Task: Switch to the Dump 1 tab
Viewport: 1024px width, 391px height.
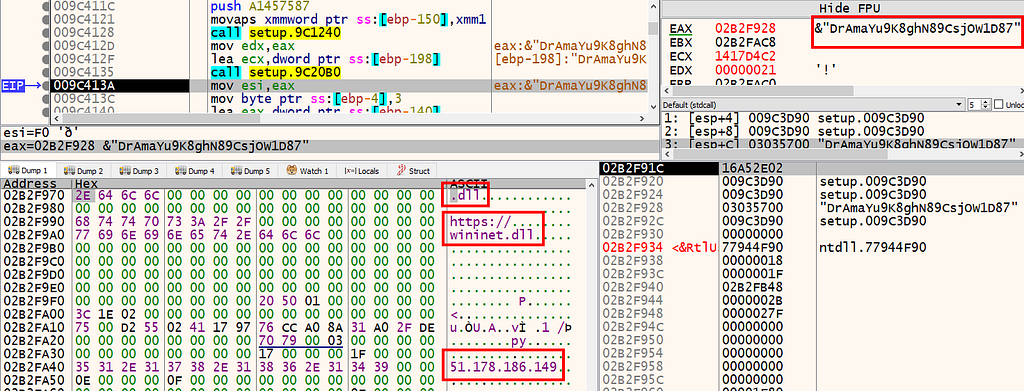Action: [29, 170]
